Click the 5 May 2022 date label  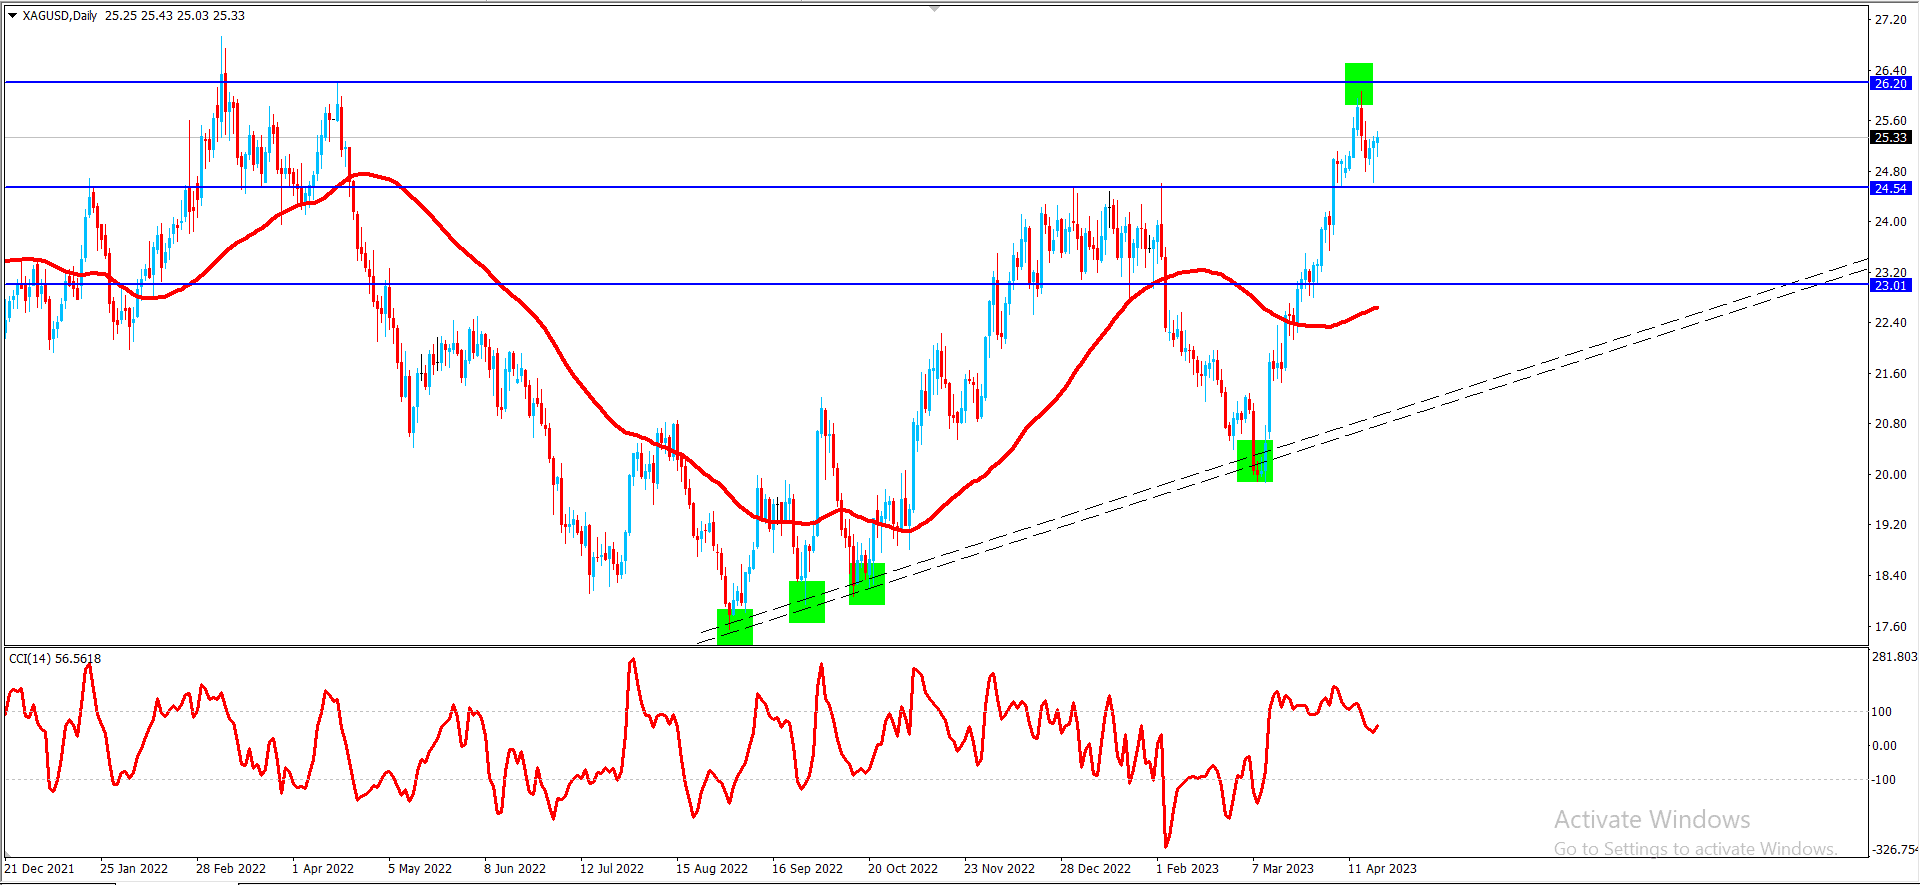420,869
